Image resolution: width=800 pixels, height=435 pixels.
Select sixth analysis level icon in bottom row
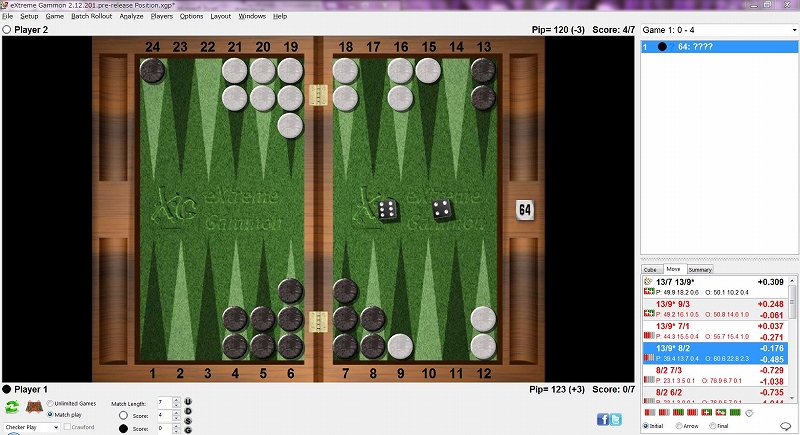(721, 412)
